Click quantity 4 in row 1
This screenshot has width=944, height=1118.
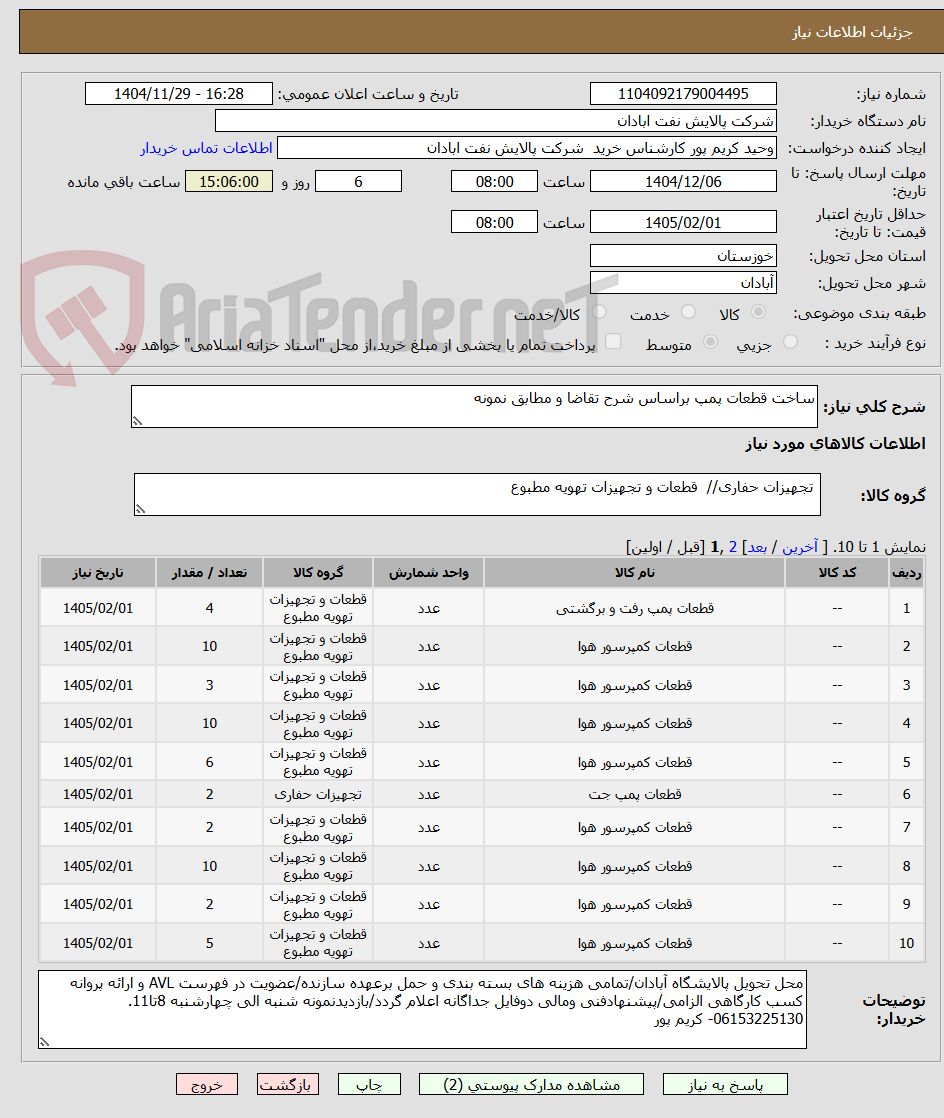coord(210,608)
